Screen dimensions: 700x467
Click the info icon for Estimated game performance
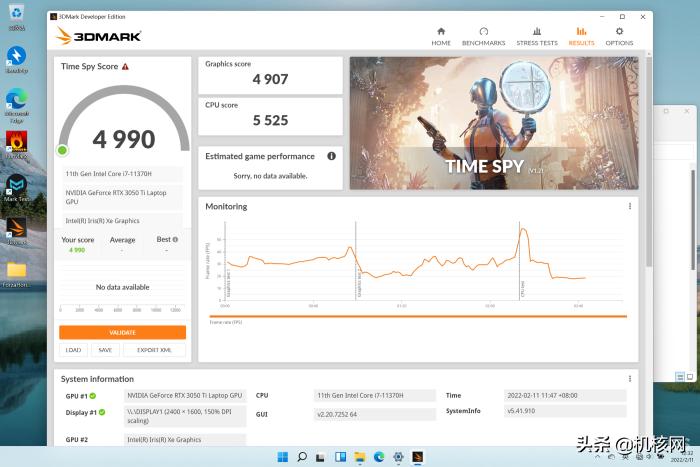click(331, 156)
